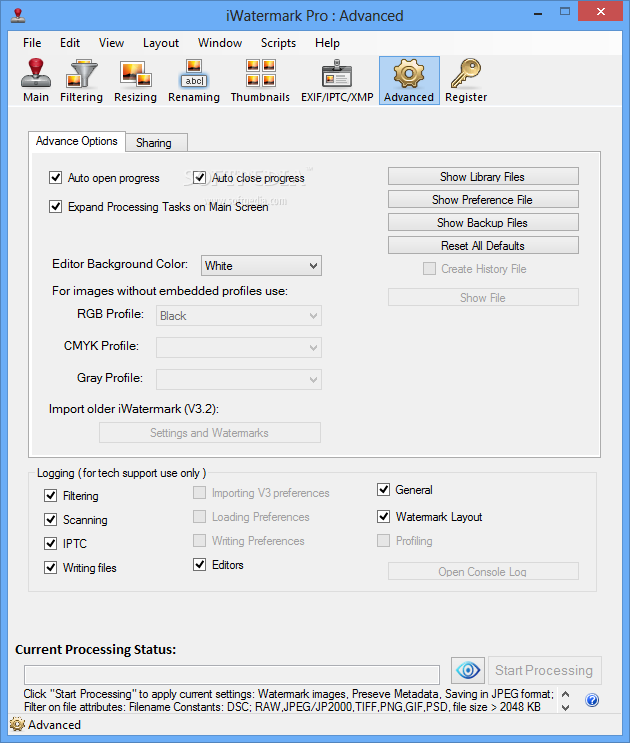Open the Help menu
This screenshot has width=630, height=743.
327,43
